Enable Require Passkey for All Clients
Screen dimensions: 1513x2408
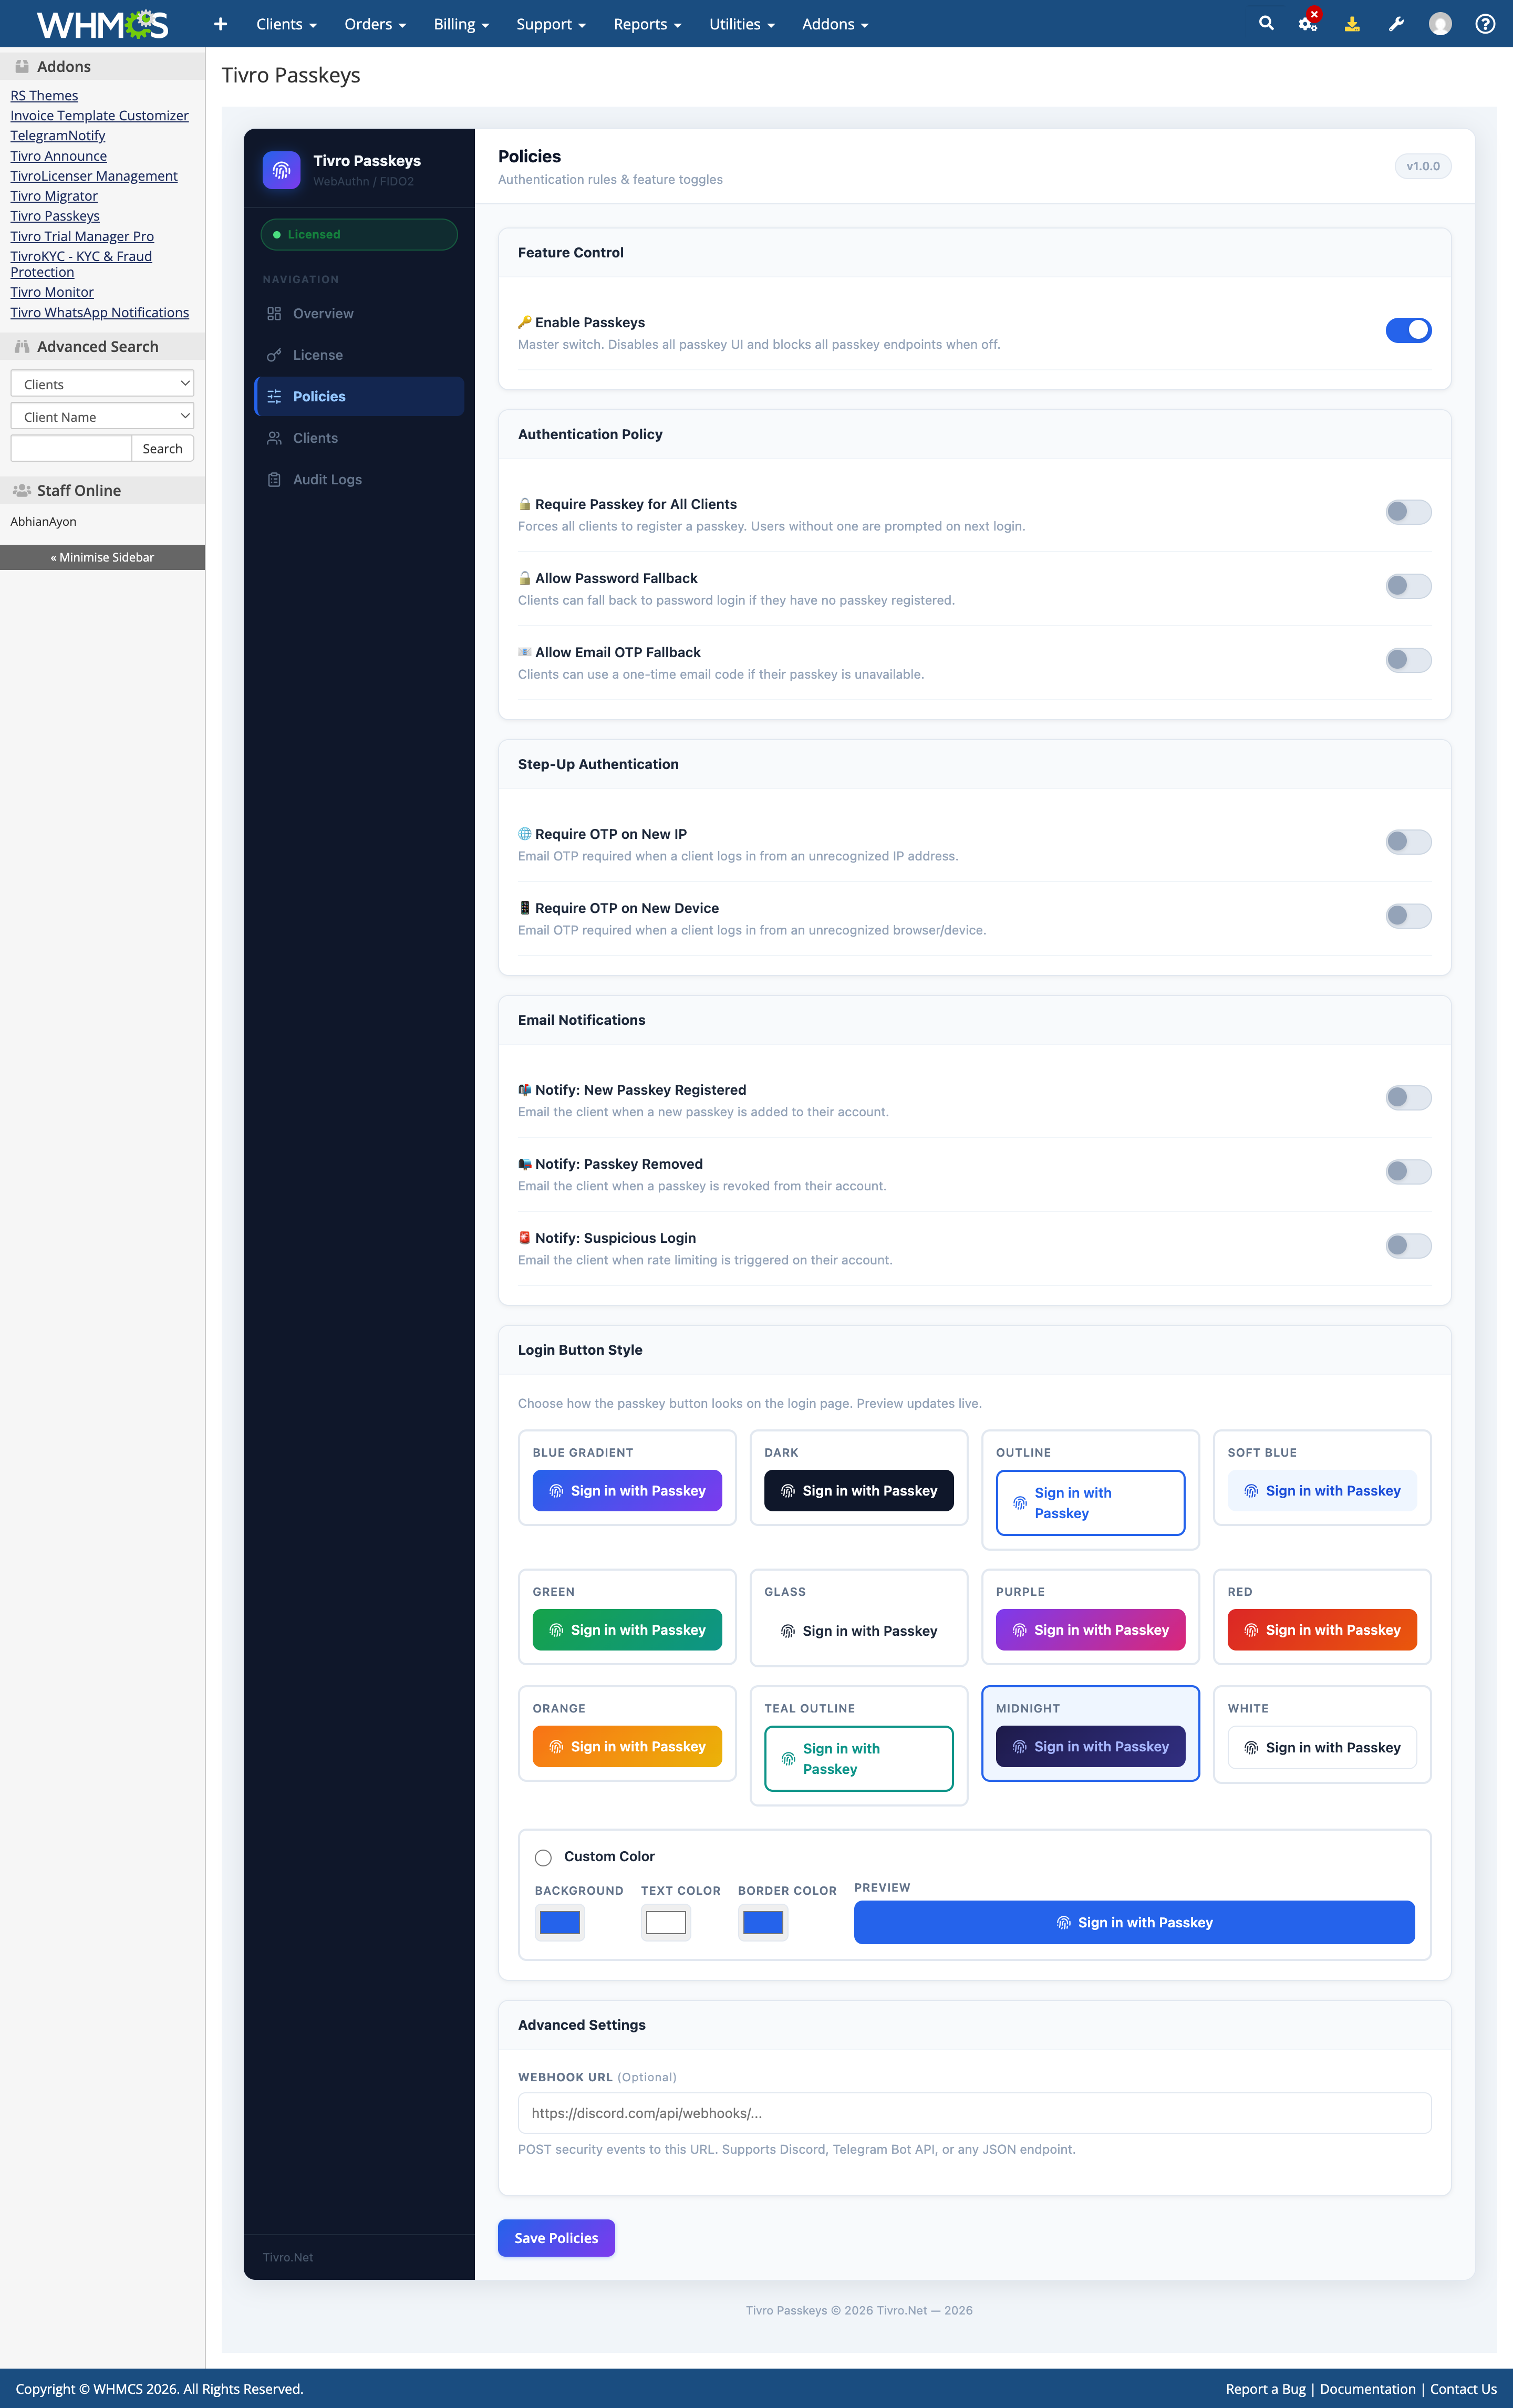(1408, 512)
